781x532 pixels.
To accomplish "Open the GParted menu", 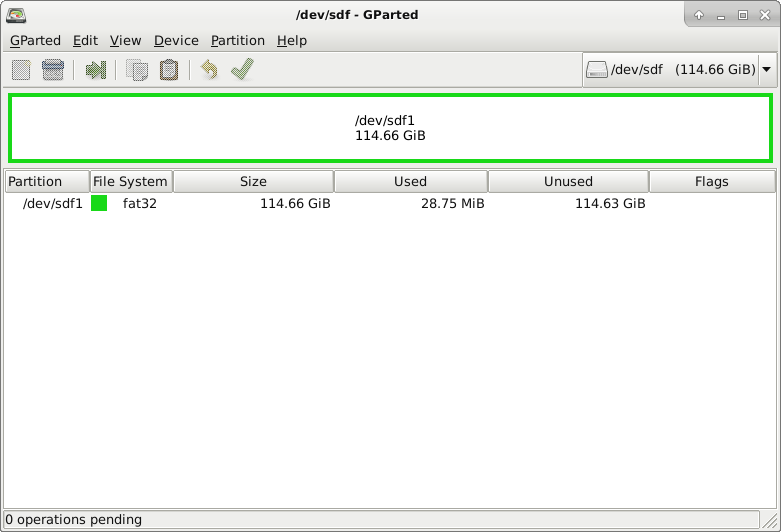I will 35,40.
